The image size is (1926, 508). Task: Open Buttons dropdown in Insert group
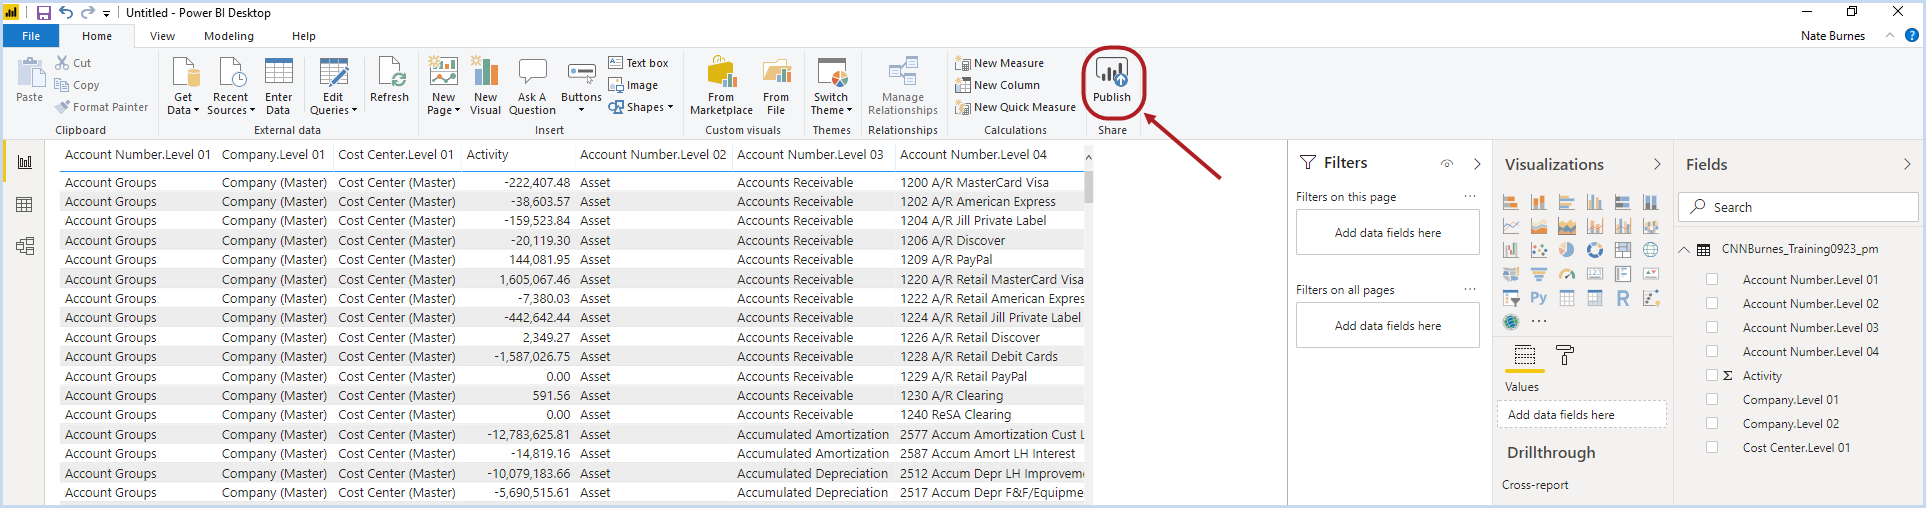581,86
